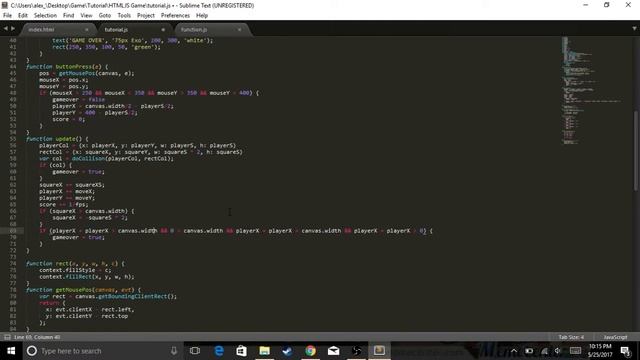Open the View menu
Viewport: 640px width, 360px height.
[86, 16]
